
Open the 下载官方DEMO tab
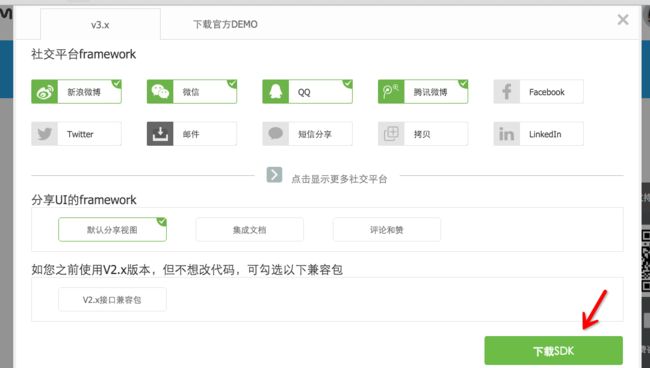click(226, 24)
